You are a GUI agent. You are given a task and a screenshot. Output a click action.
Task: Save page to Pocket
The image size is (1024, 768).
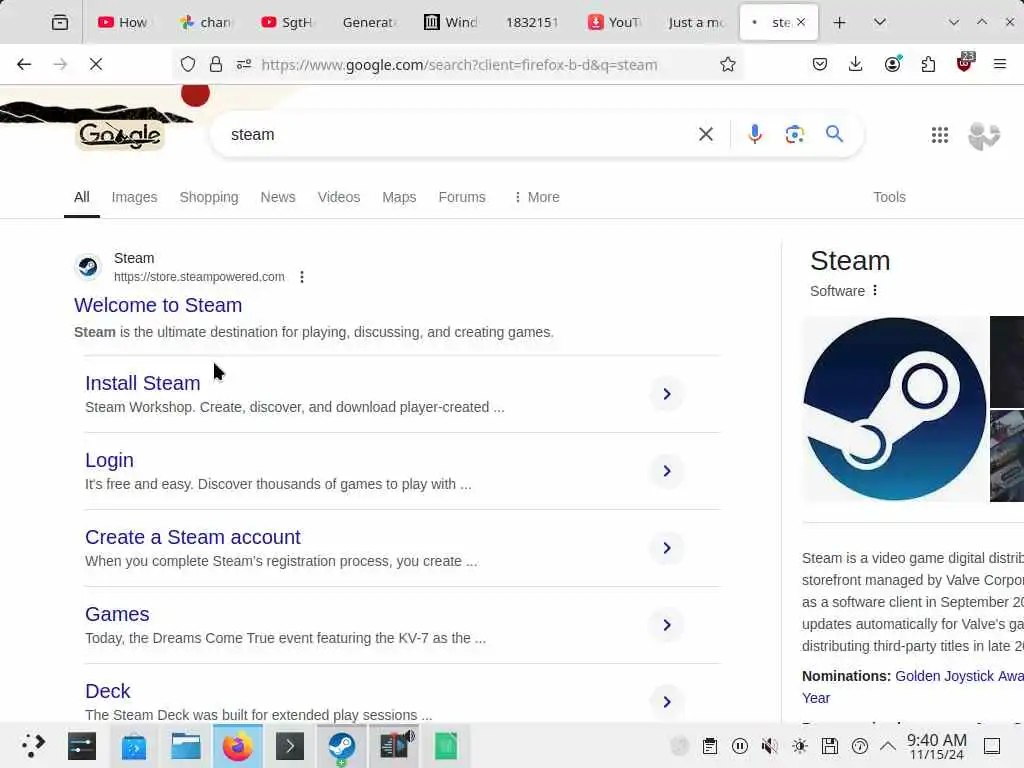pyautogui.click(x=820, y=64)
